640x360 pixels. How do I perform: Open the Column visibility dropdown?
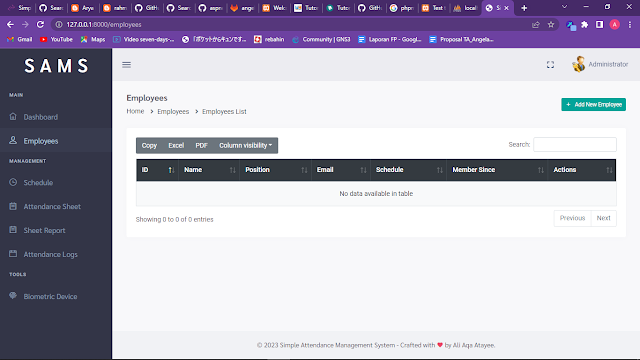(245, 145)
